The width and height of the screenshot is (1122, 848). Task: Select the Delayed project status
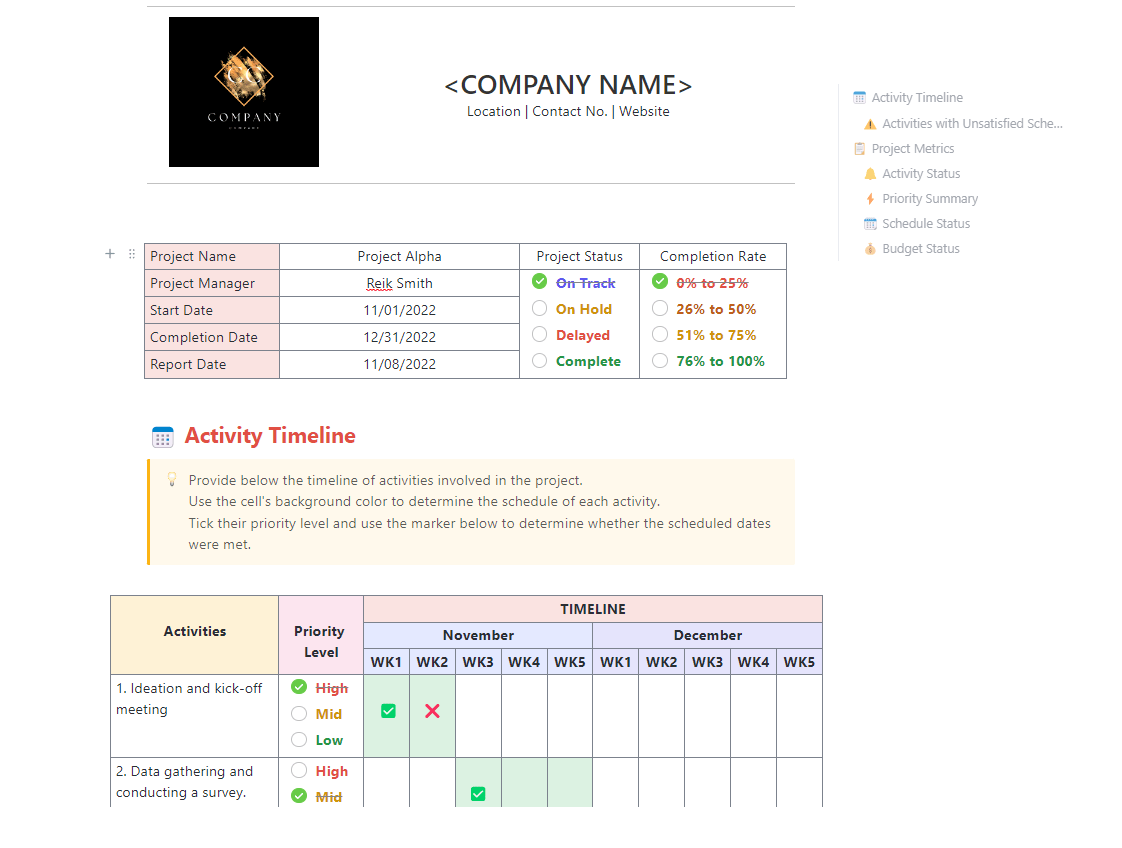tap(540, 334)
